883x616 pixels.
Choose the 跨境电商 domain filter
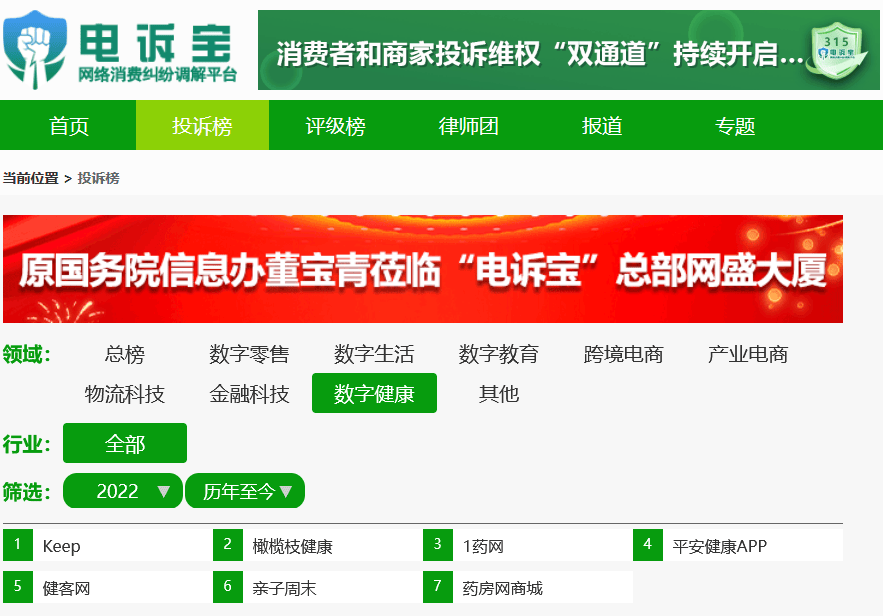pos(623,354)
